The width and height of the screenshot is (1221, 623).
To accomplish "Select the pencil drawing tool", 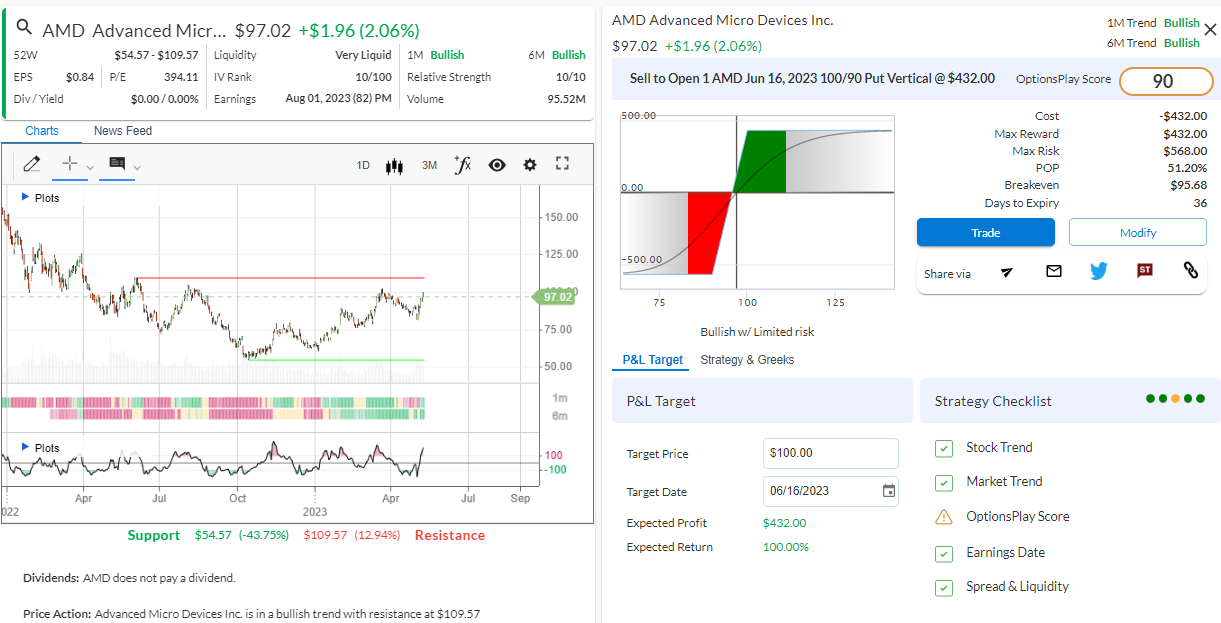I will point(31,164).
